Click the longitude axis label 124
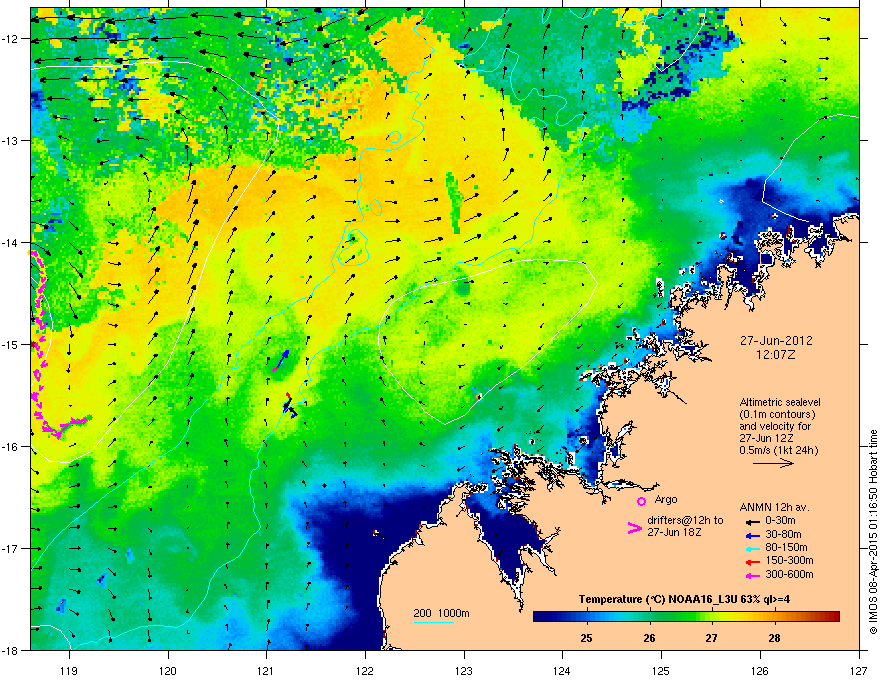880x680 pixels. coord(562,671)
